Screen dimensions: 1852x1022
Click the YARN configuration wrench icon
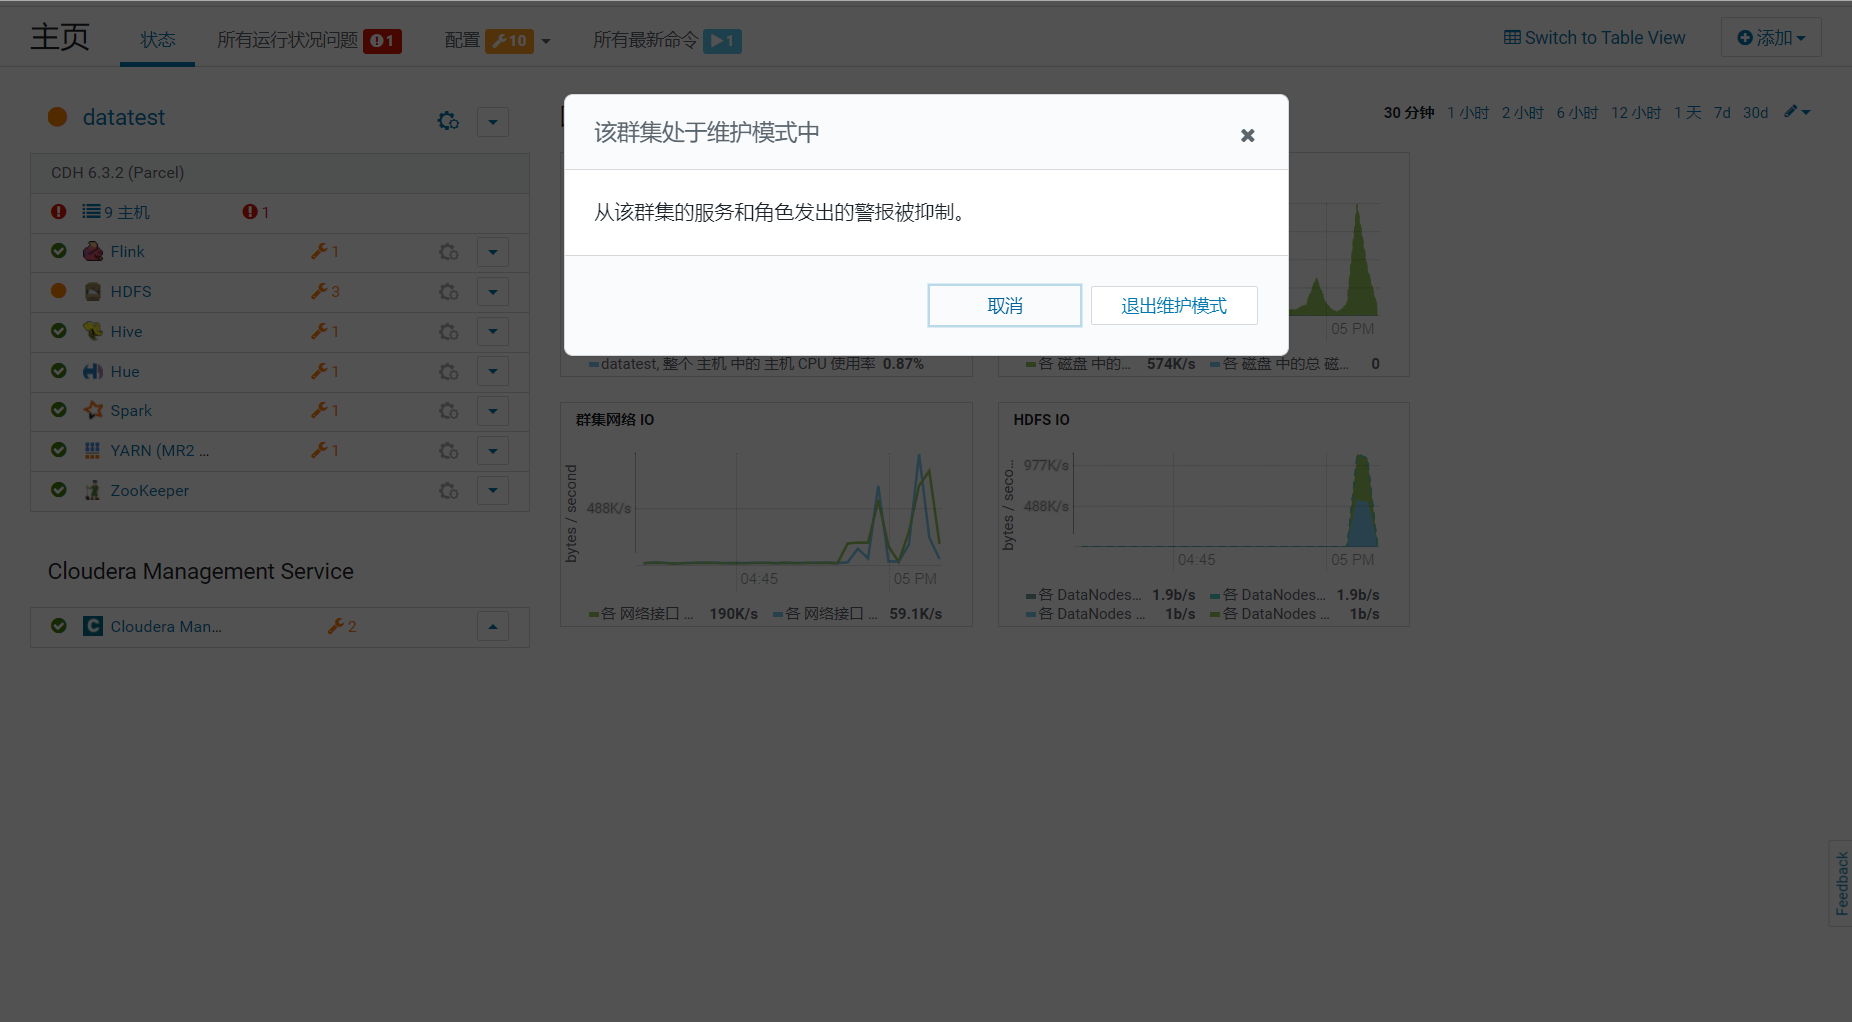(x=325, y=450)
